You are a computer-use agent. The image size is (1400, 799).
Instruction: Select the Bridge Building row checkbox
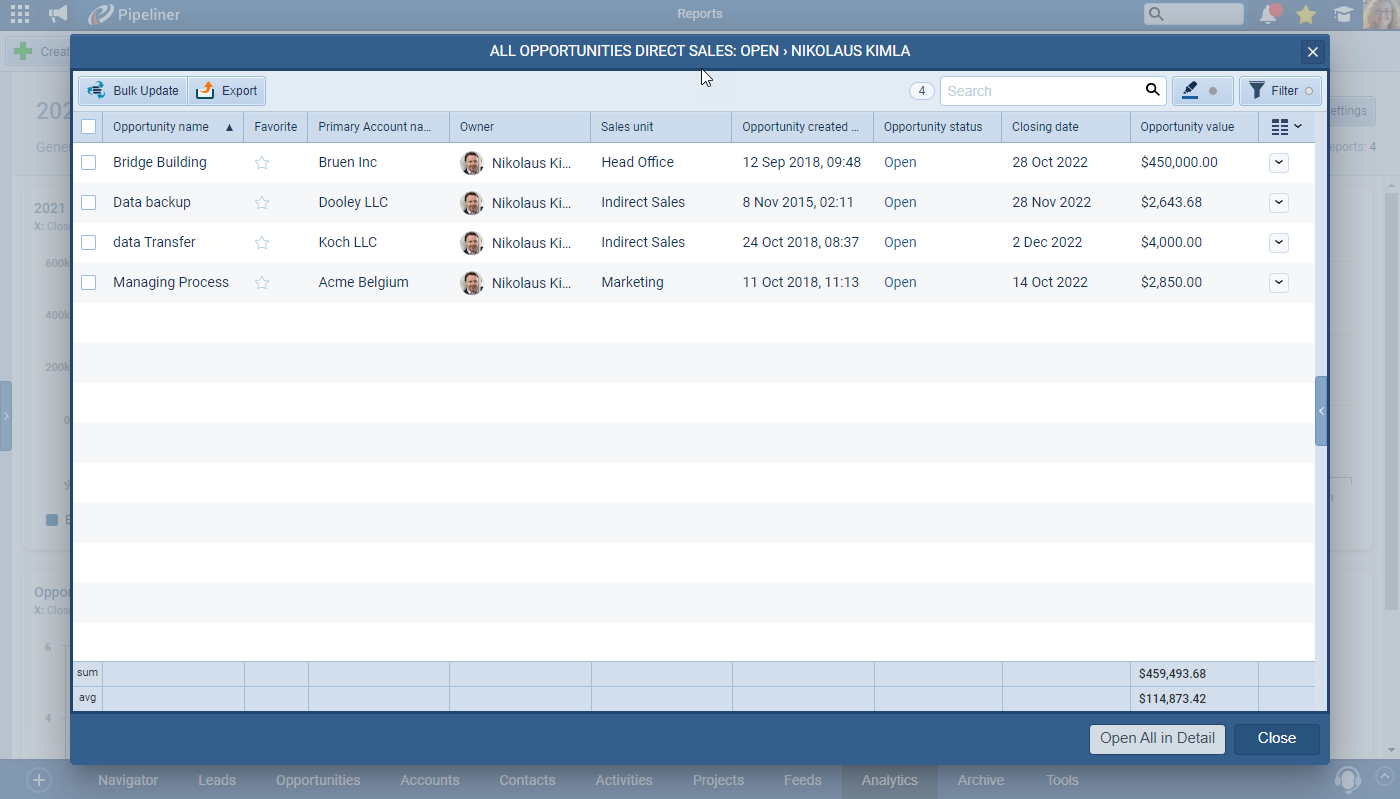(88, 163)
